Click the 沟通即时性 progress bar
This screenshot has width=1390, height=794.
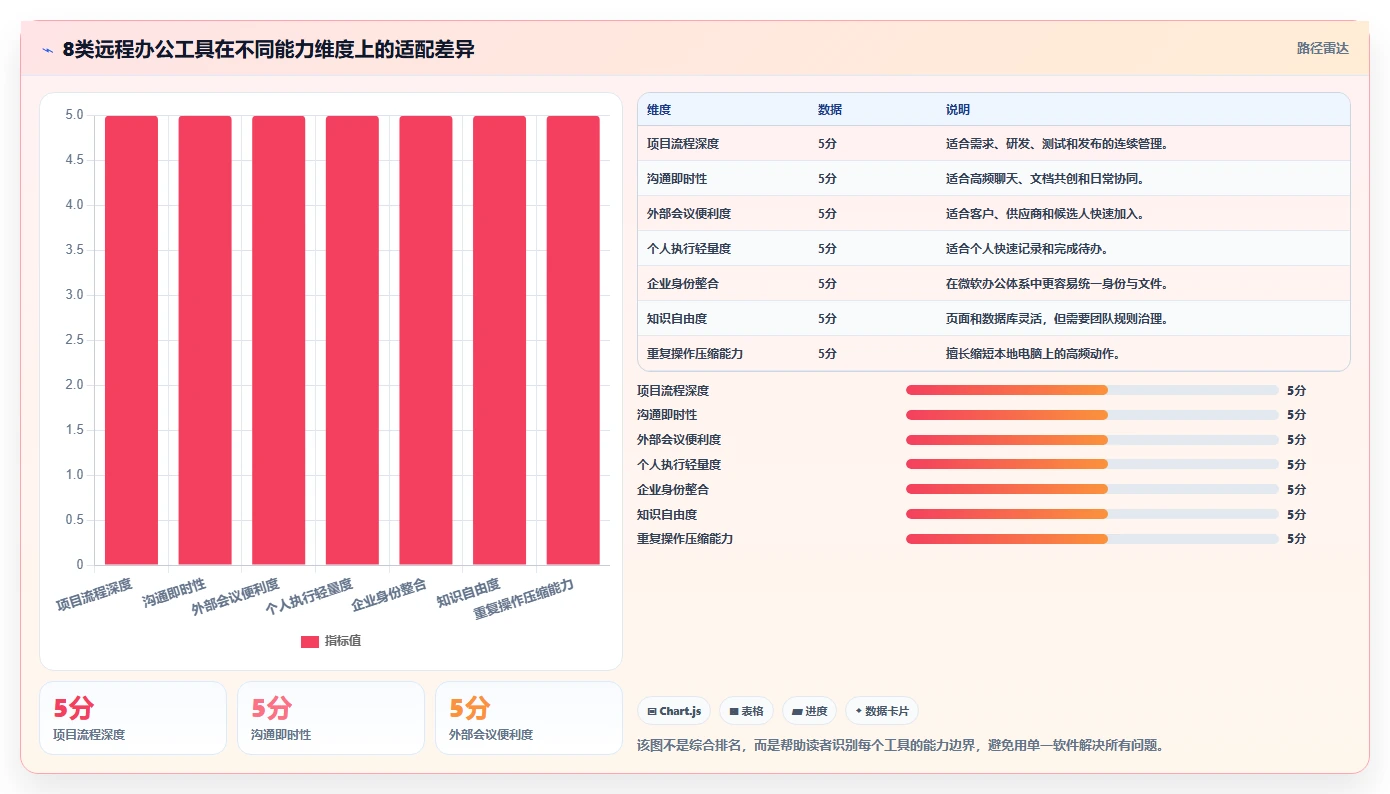coord(1092,415)
